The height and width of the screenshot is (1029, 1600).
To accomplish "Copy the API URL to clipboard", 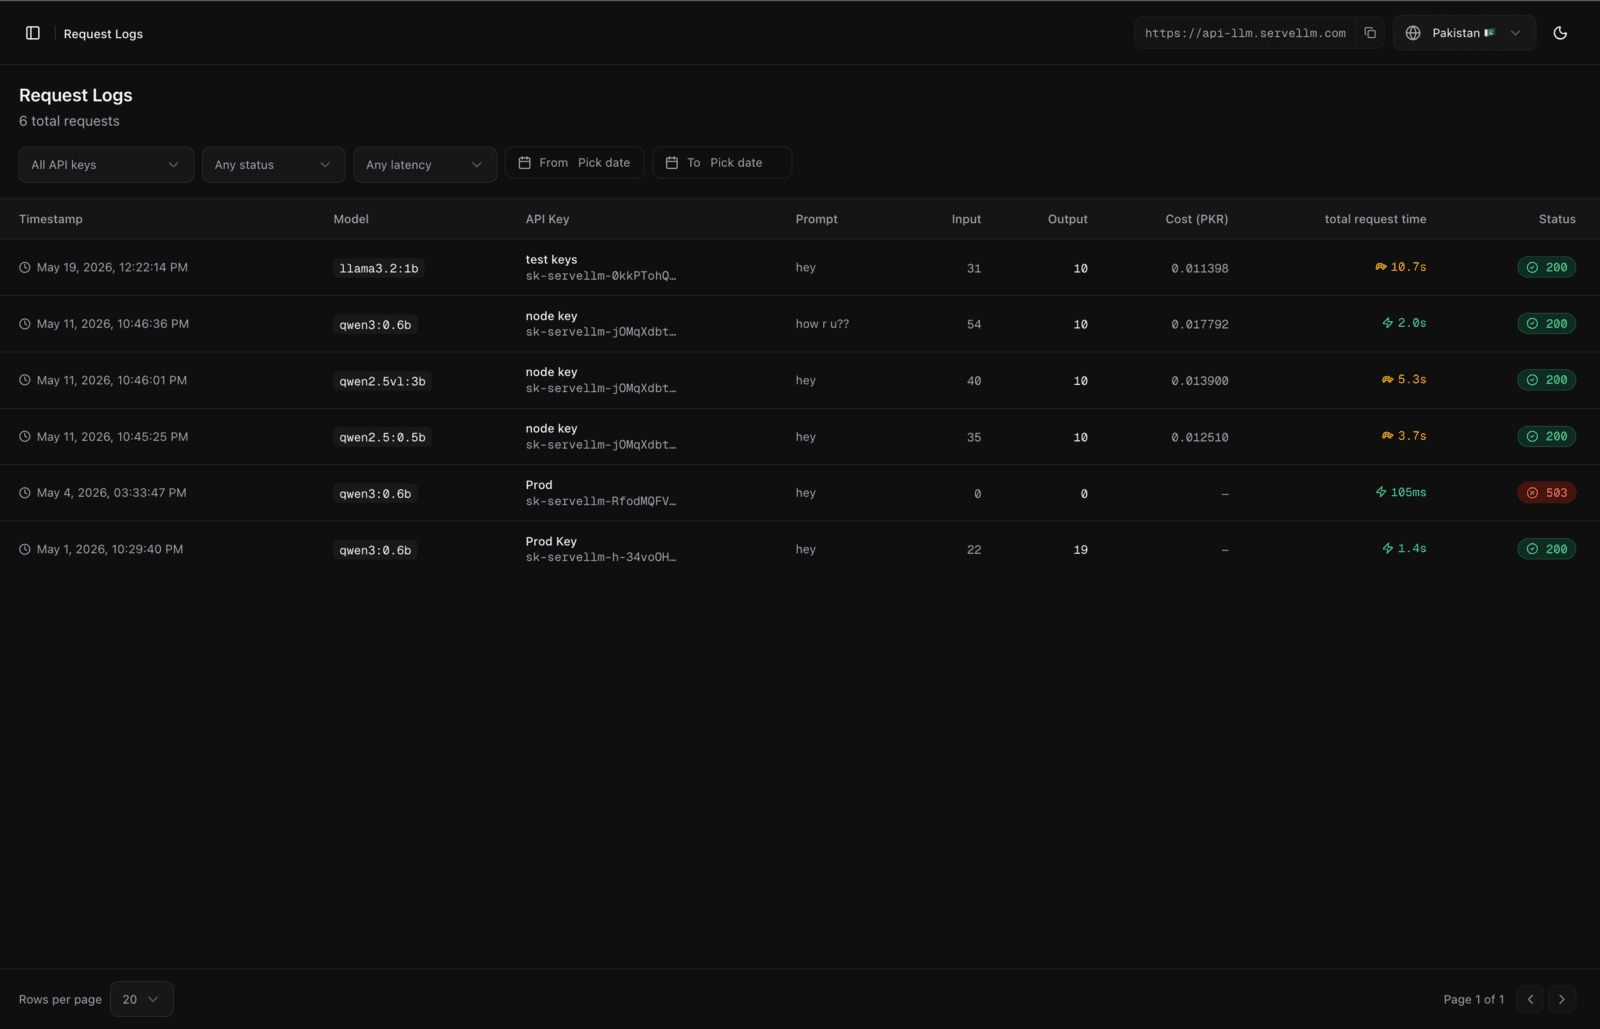I will tap(1370, 33).
